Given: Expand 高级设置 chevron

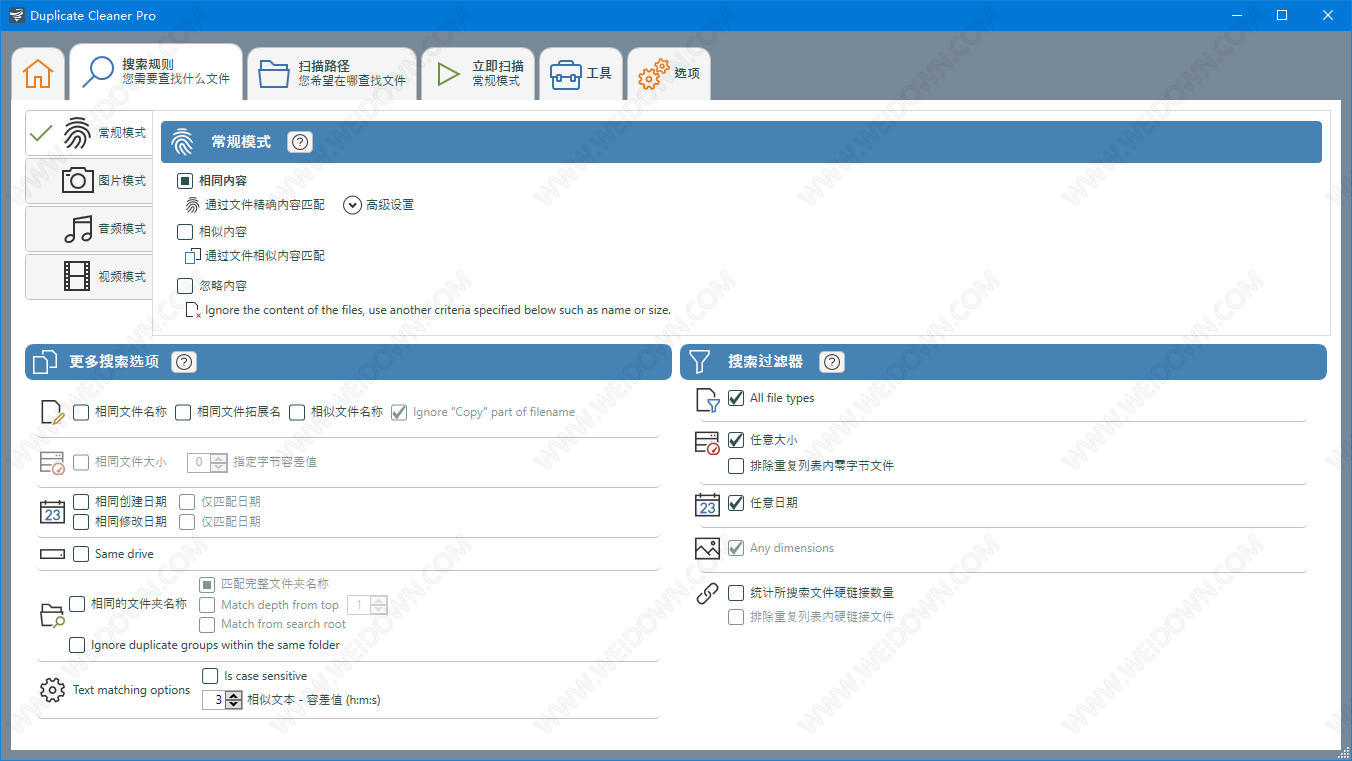Looking at the screenshot, I should tap(352, 205).
